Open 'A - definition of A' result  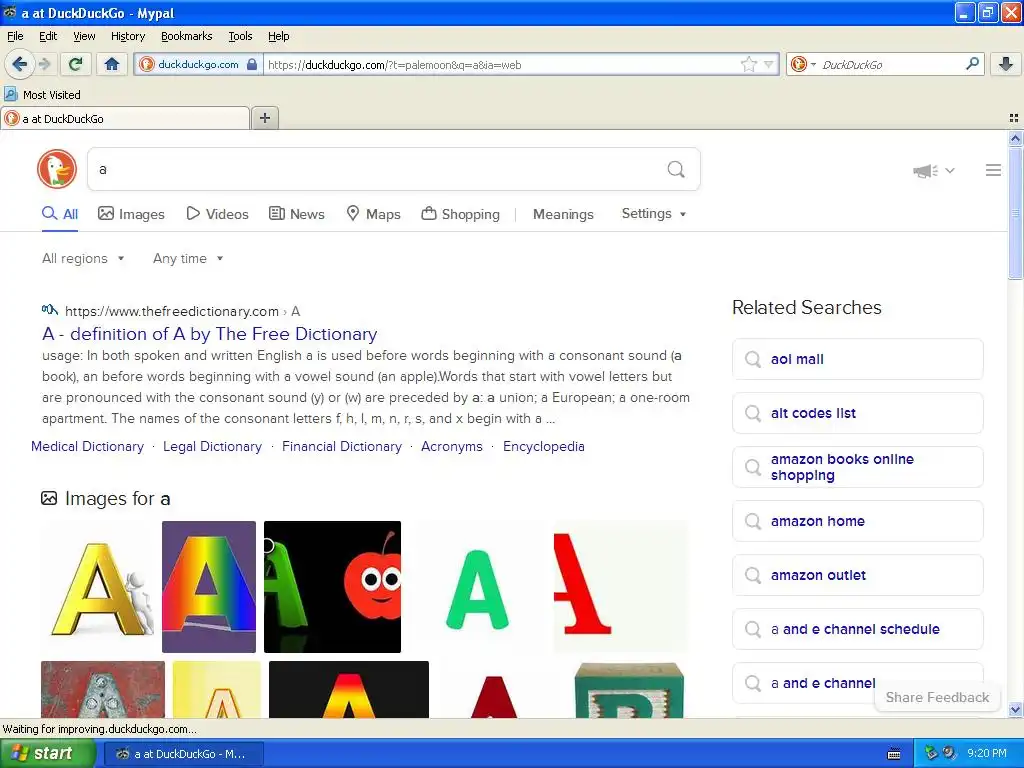[210, 334]
